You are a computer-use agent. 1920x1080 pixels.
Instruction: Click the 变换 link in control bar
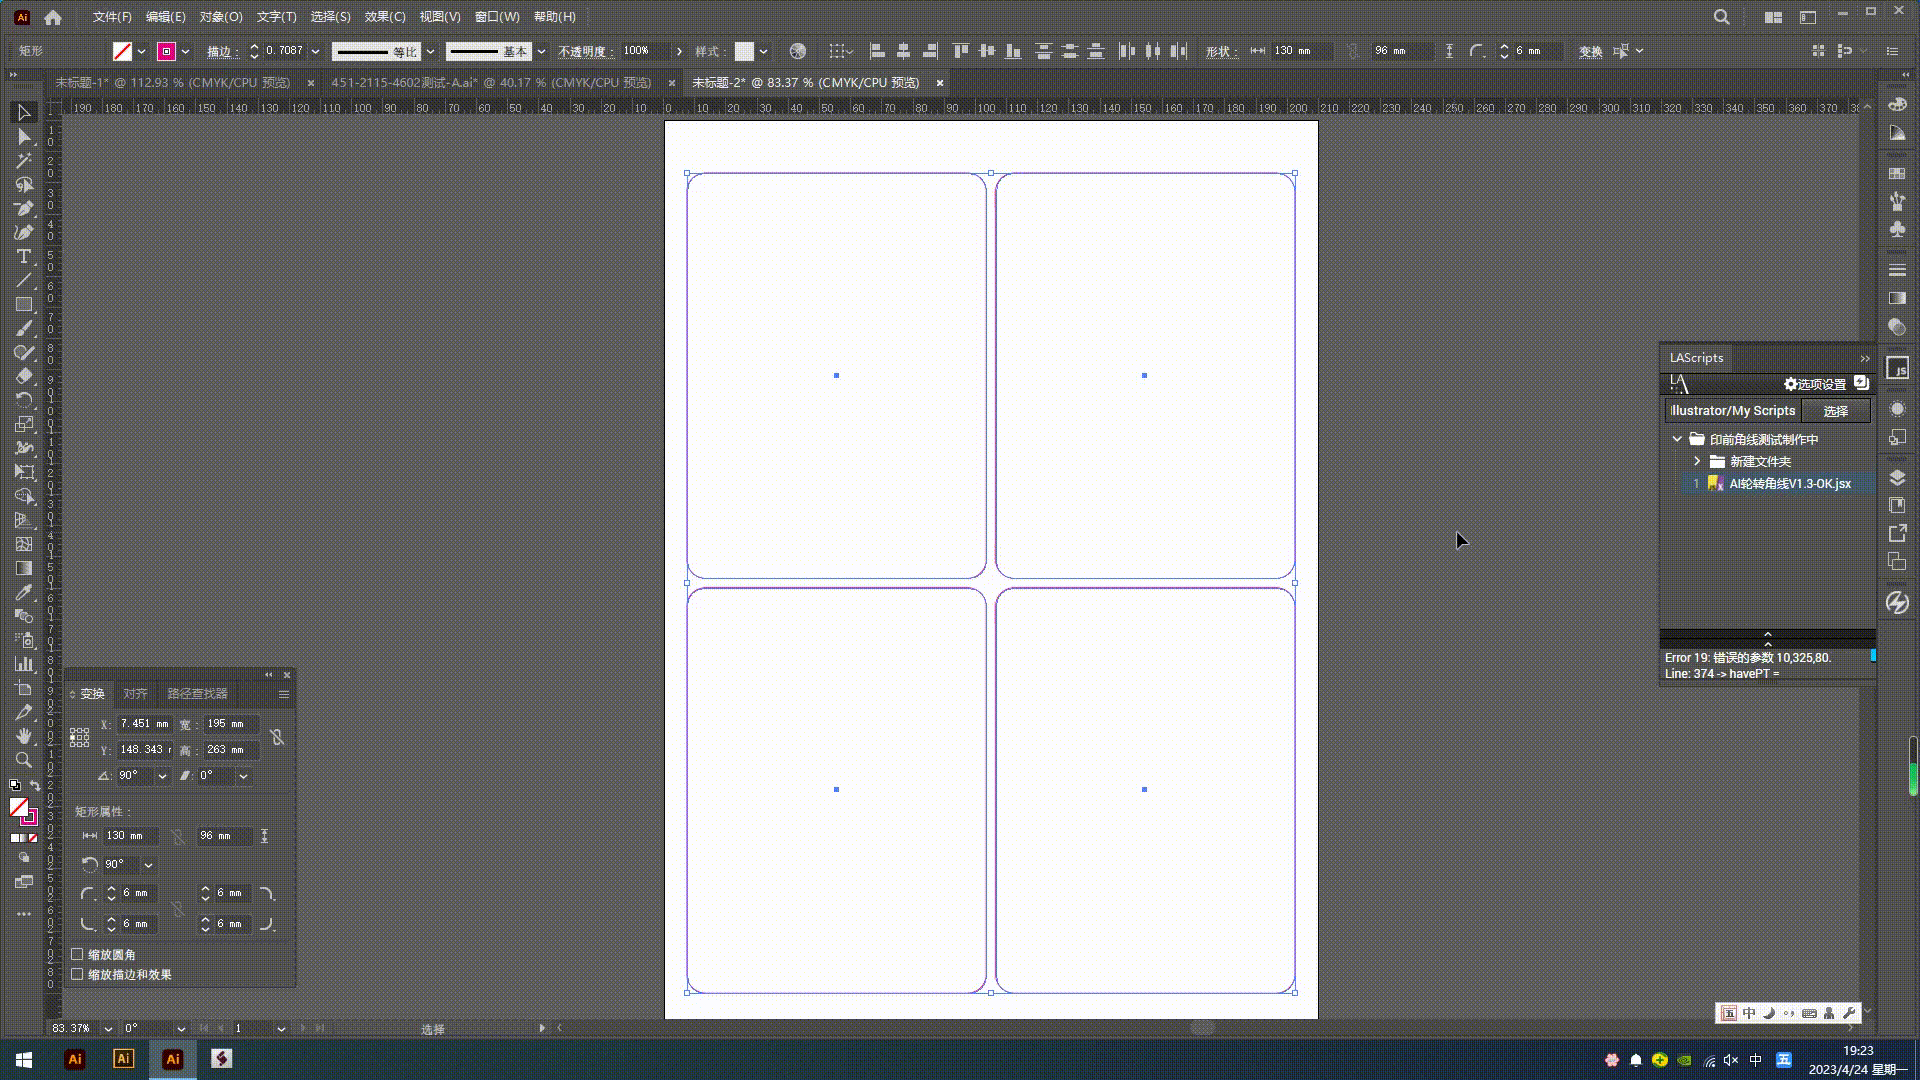click(x=1590, y=51)
